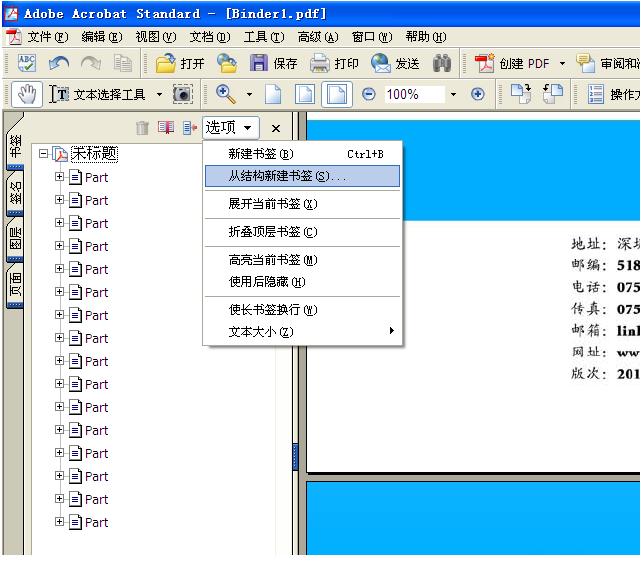Image resolution: width=643 pixels, height=561 pixels.
Task: Click the Snapshot camera tool
Action: coord(182,94)
